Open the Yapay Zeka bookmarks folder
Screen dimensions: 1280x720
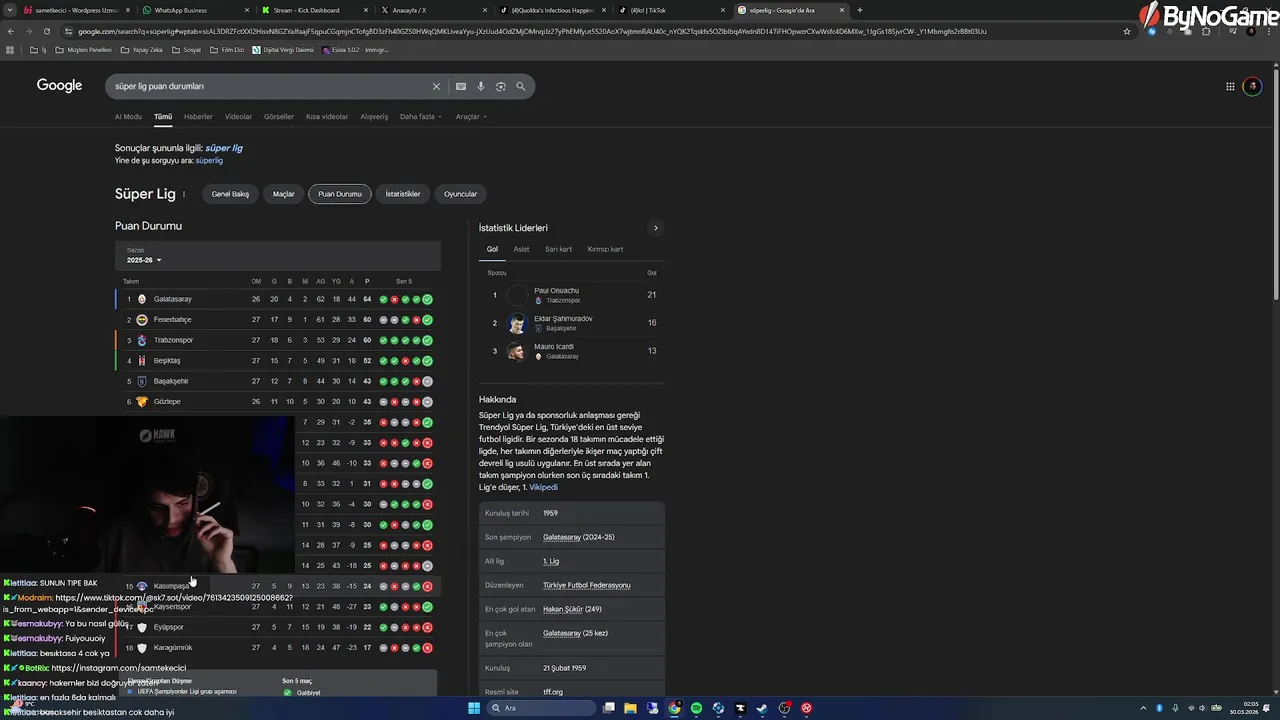click(141, 49)
